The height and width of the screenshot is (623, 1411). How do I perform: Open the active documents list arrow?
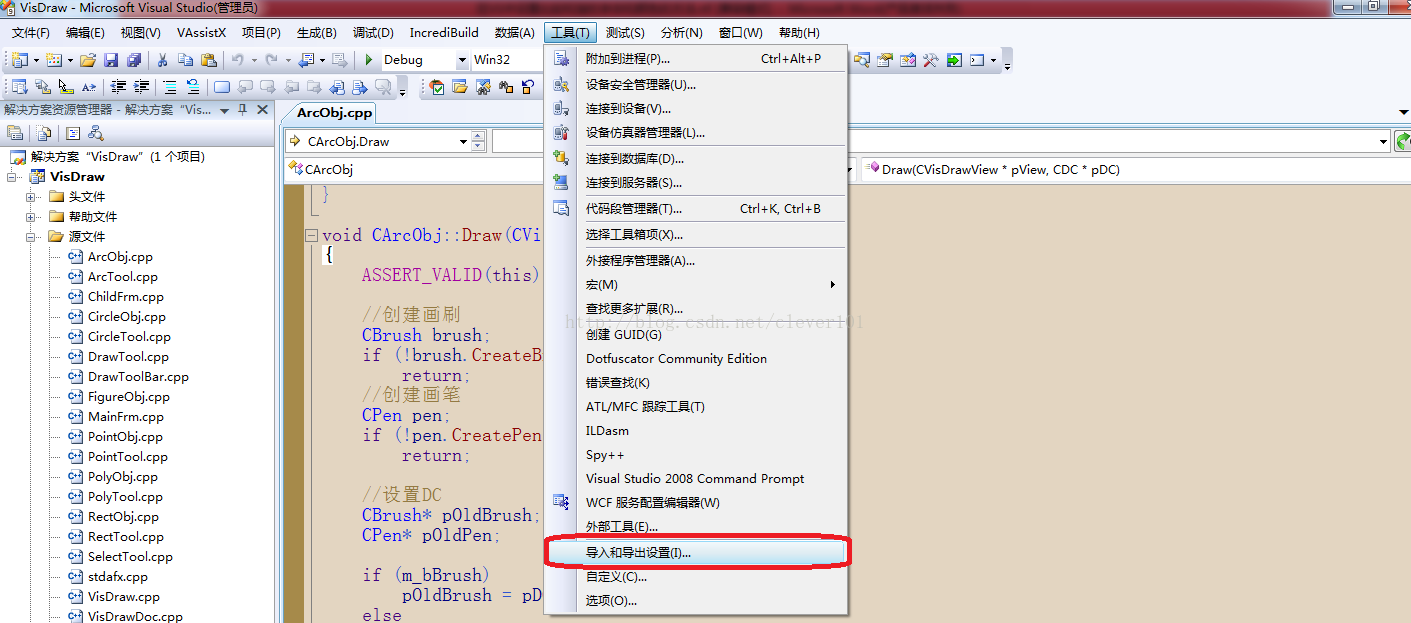1403,112
